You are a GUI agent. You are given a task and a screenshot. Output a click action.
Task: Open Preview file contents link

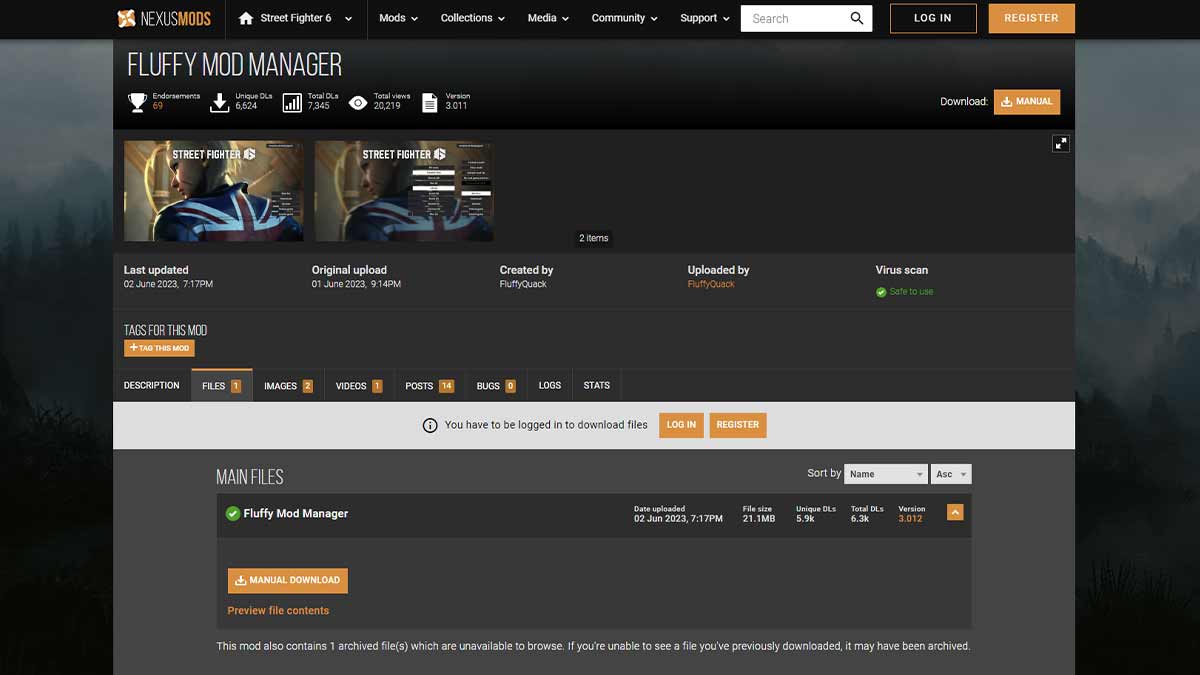[278, 610]
